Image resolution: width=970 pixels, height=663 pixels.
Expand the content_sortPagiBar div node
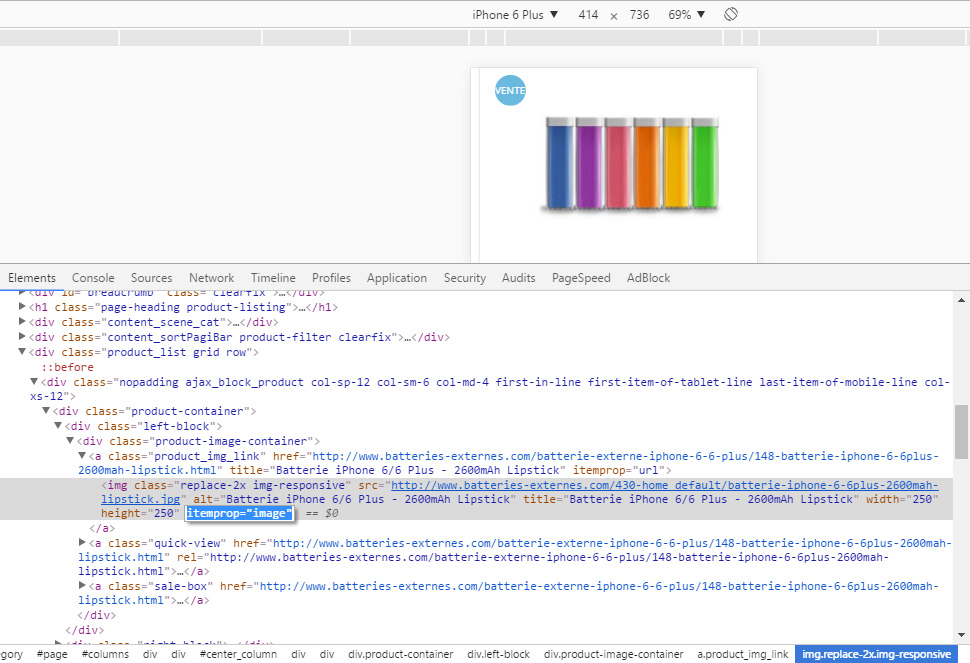22,336
